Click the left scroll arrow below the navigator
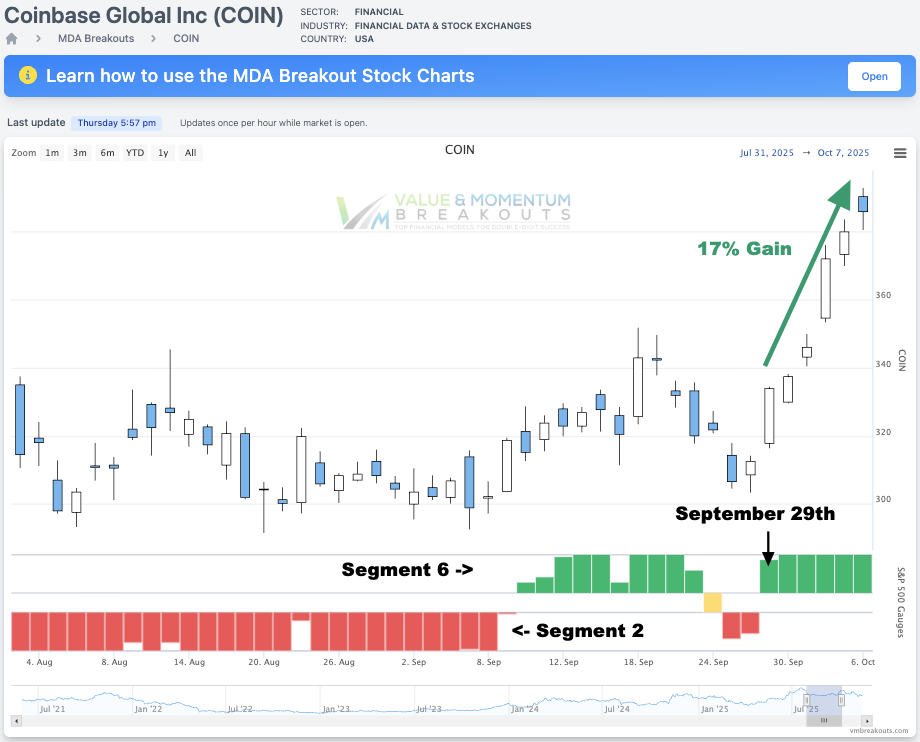 (15, 720)
